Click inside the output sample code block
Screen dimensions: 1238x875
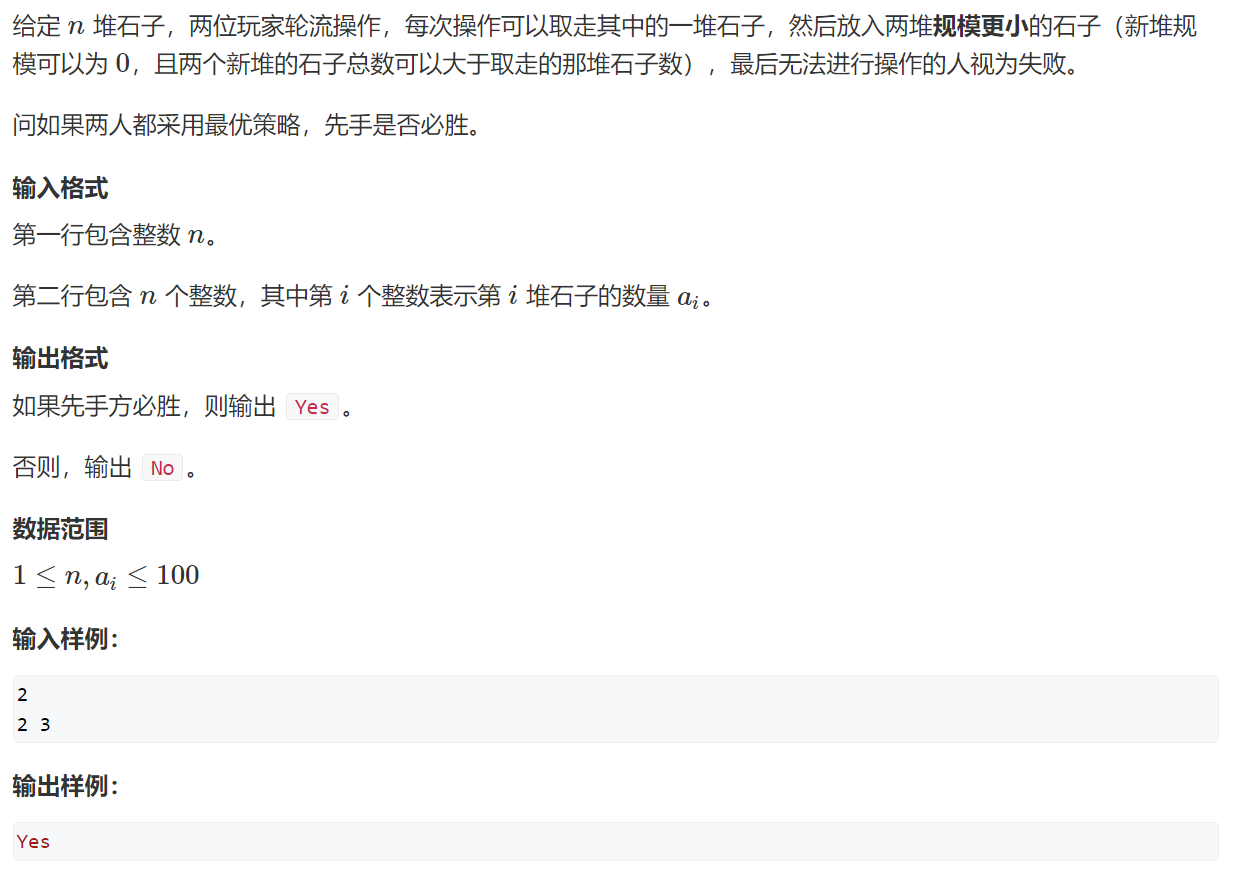(616, 841)
